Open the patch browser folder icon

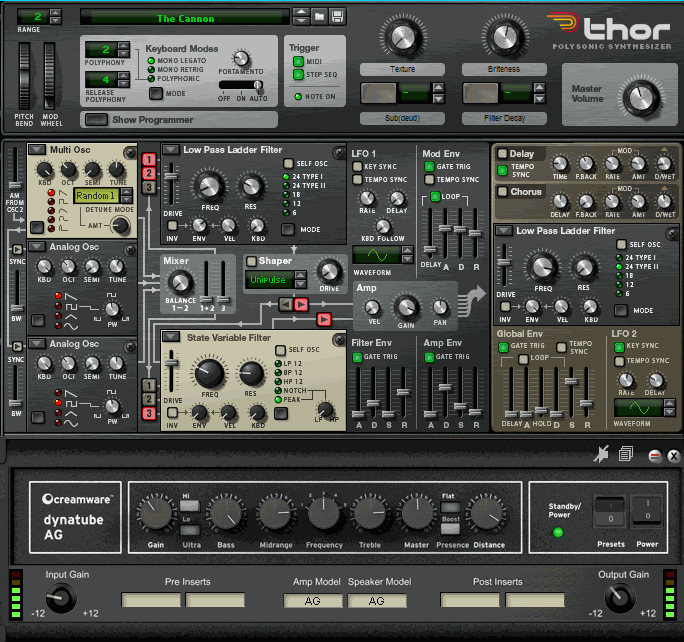point(320,17)
